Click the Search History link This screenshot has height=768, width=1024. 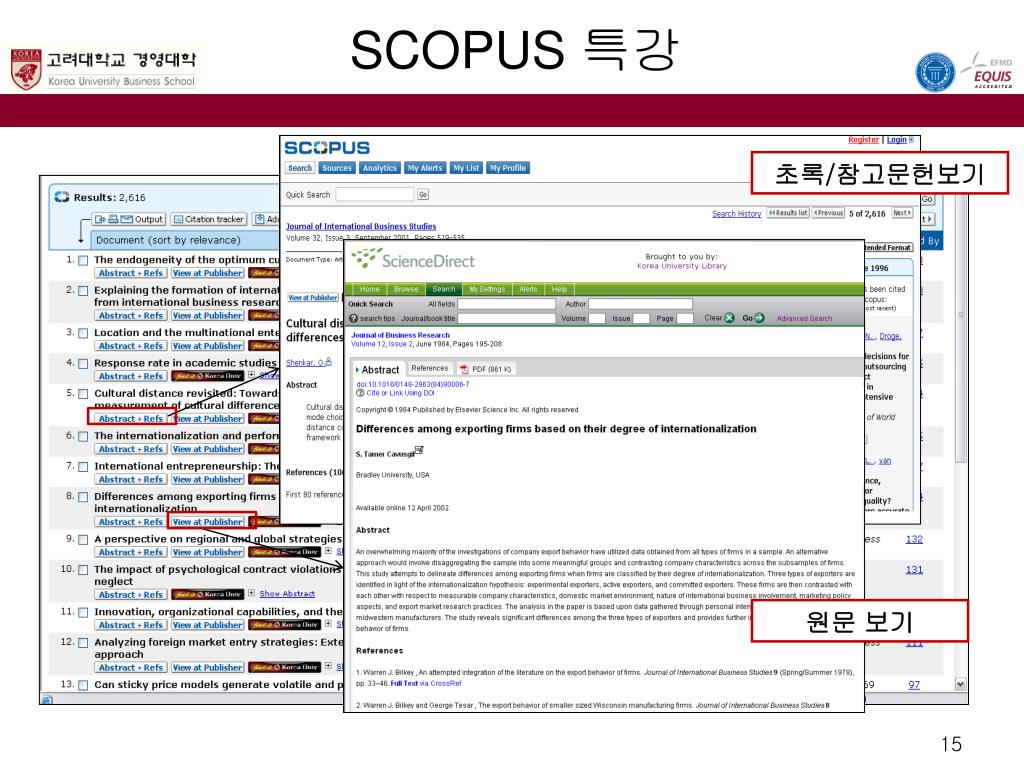point(737,214)
